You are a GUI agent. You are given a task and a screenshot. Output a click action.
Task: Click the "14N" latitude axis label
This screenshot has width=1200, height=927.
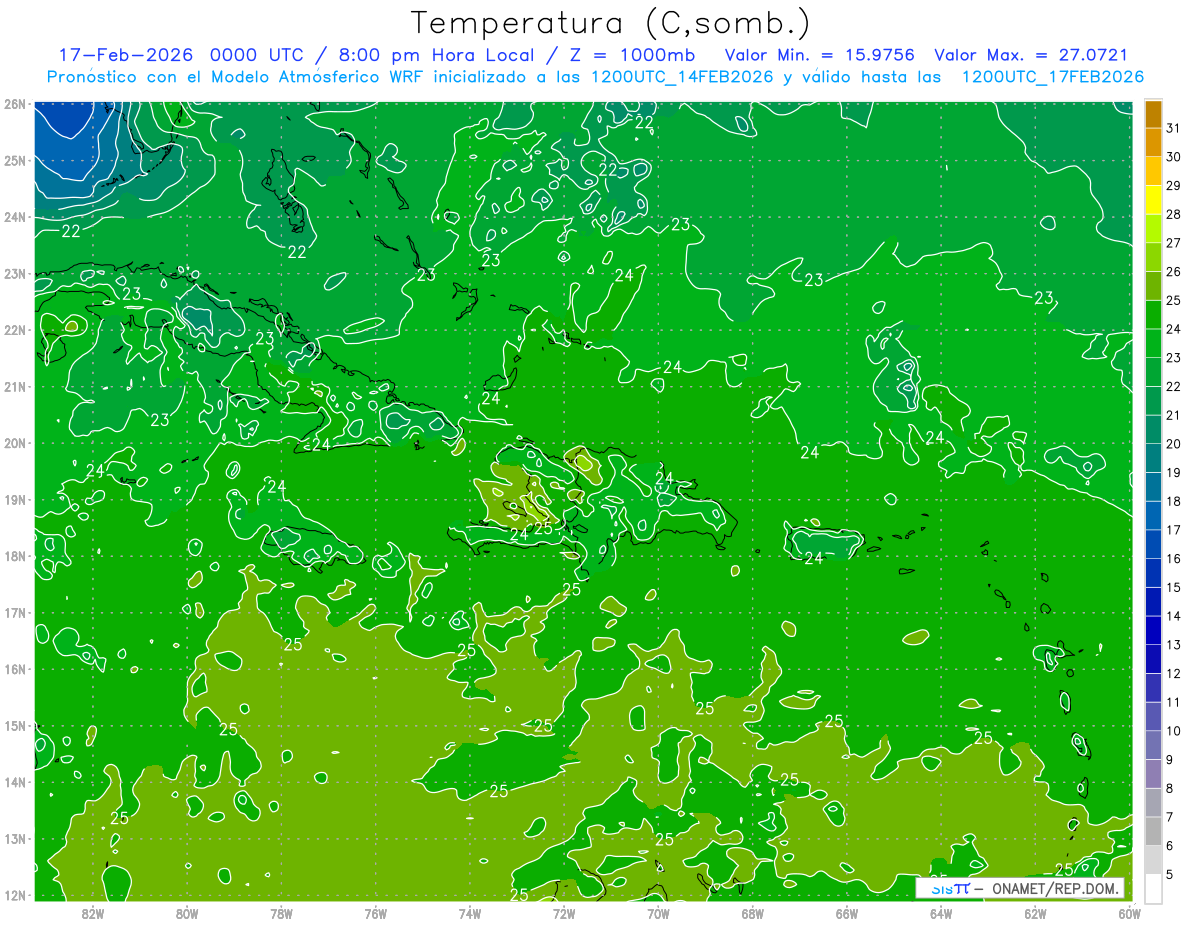(15, 782)
